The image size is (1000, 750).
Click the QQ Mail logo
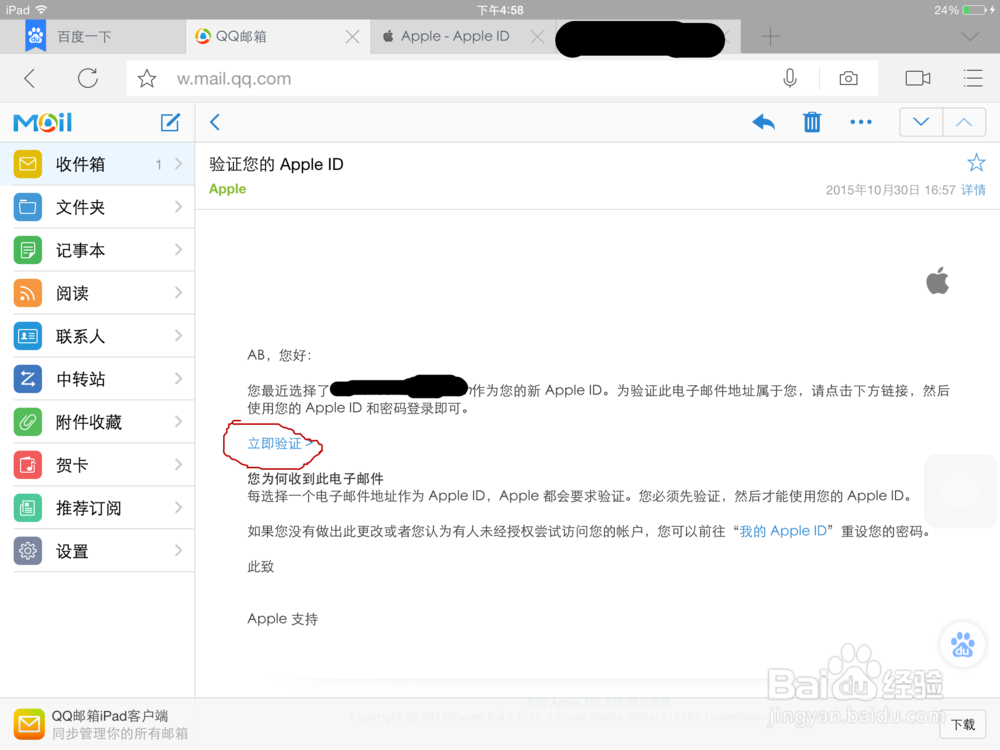point(43,122)
